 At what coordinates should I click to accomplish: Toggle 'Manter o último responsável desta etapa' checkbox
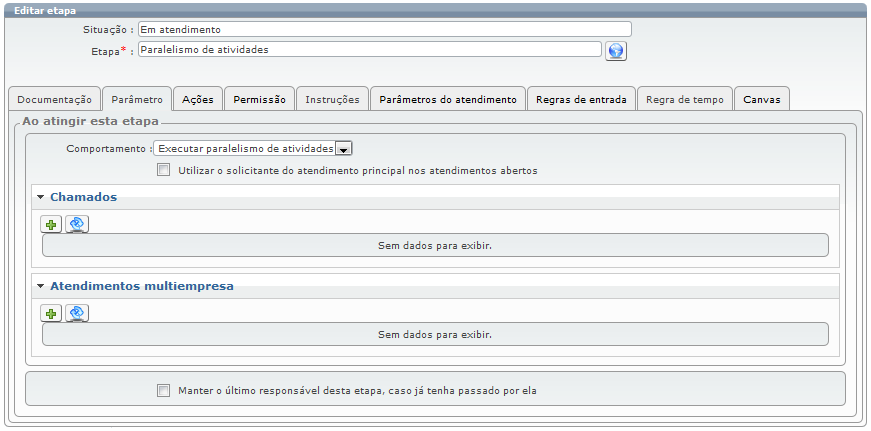pos(164,391)
